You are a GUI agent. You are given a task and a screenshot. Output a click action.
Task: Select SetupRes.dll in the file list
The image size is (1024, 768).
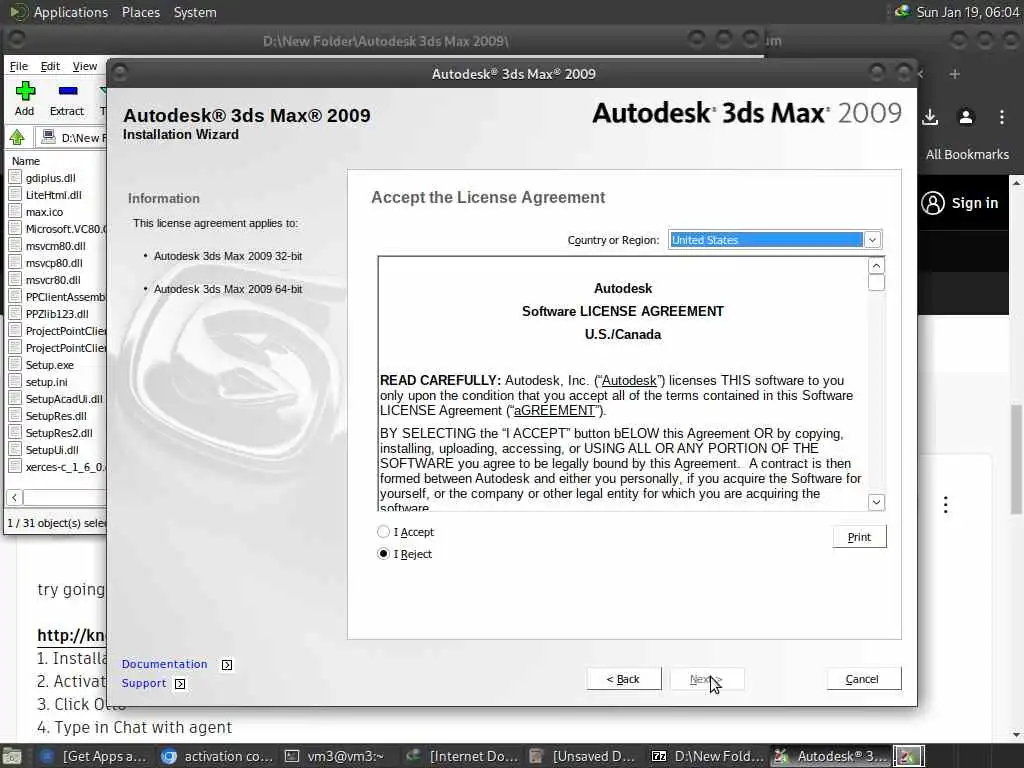point(56,415)
